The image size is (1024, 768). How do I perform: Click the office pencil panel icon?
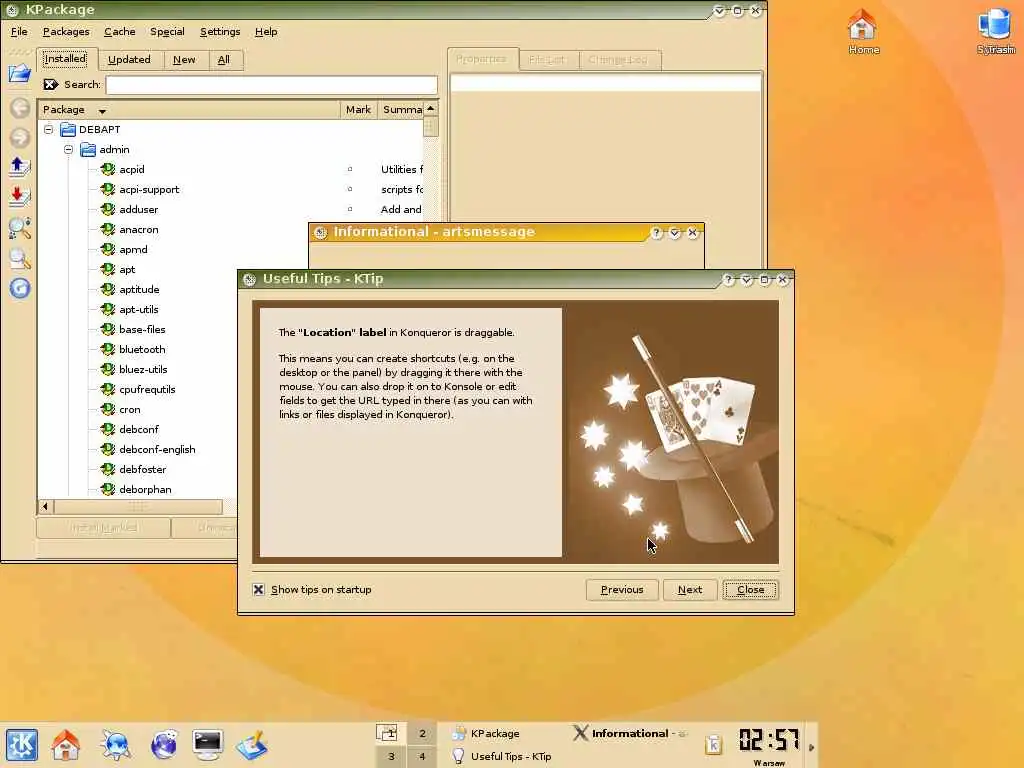tap(252, 745)
